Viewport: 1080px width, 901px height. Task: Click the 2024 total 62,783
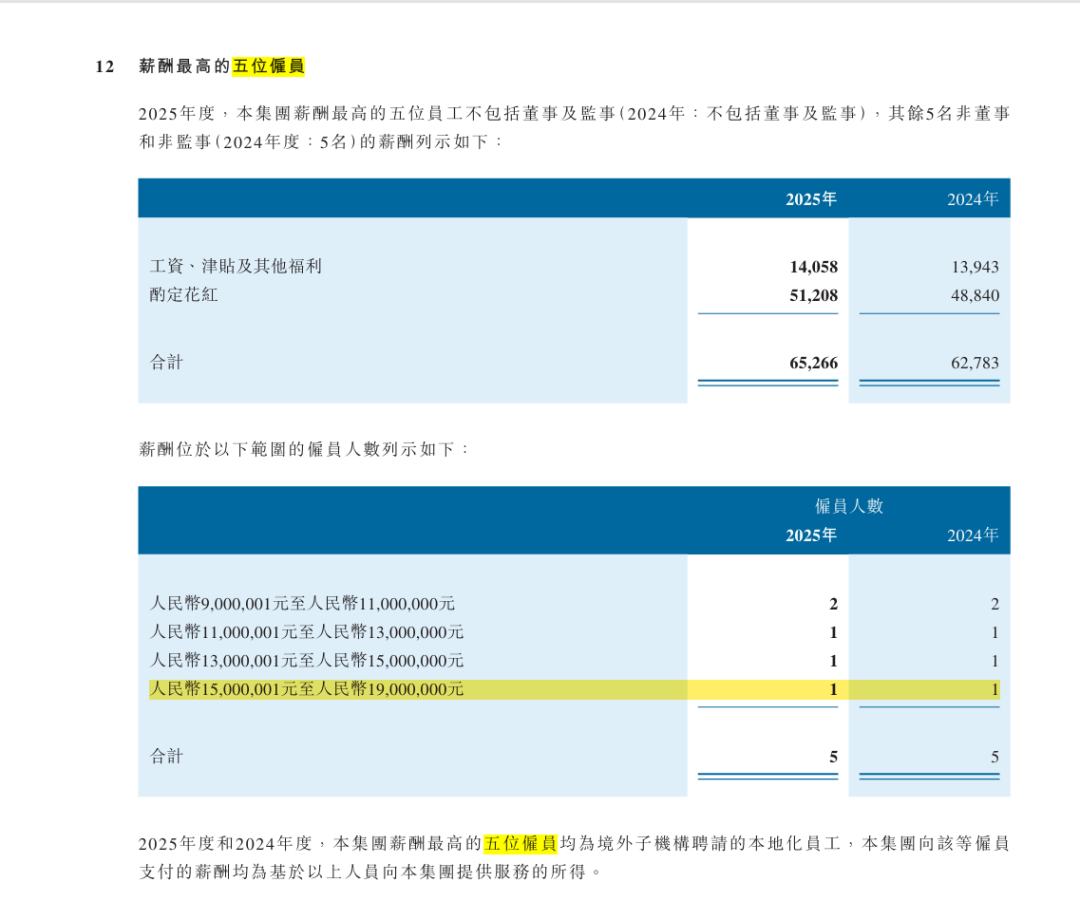tap(975, 363)
